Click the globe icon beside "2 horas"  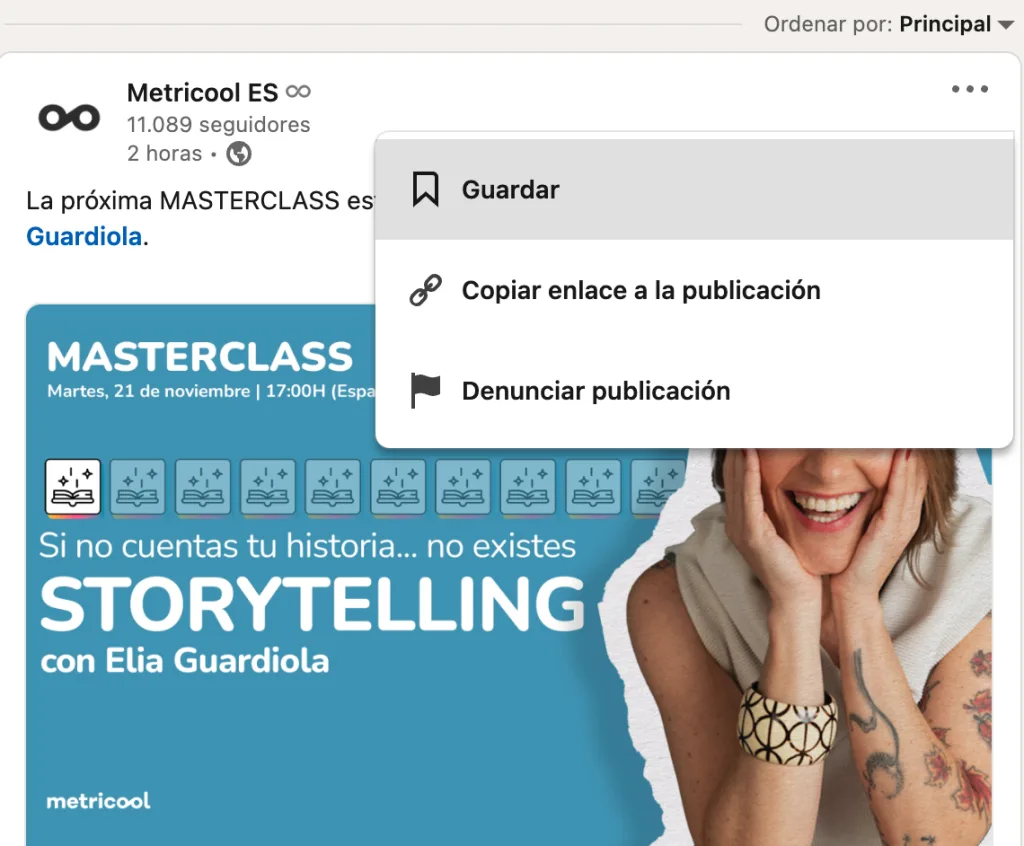(x=239, y=154)
